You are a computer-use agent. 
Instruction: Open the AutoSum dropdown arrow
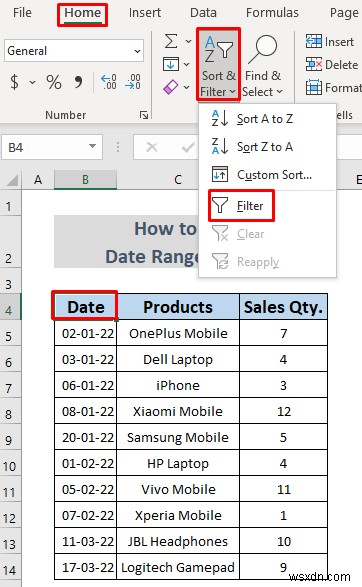click(188, 42)
